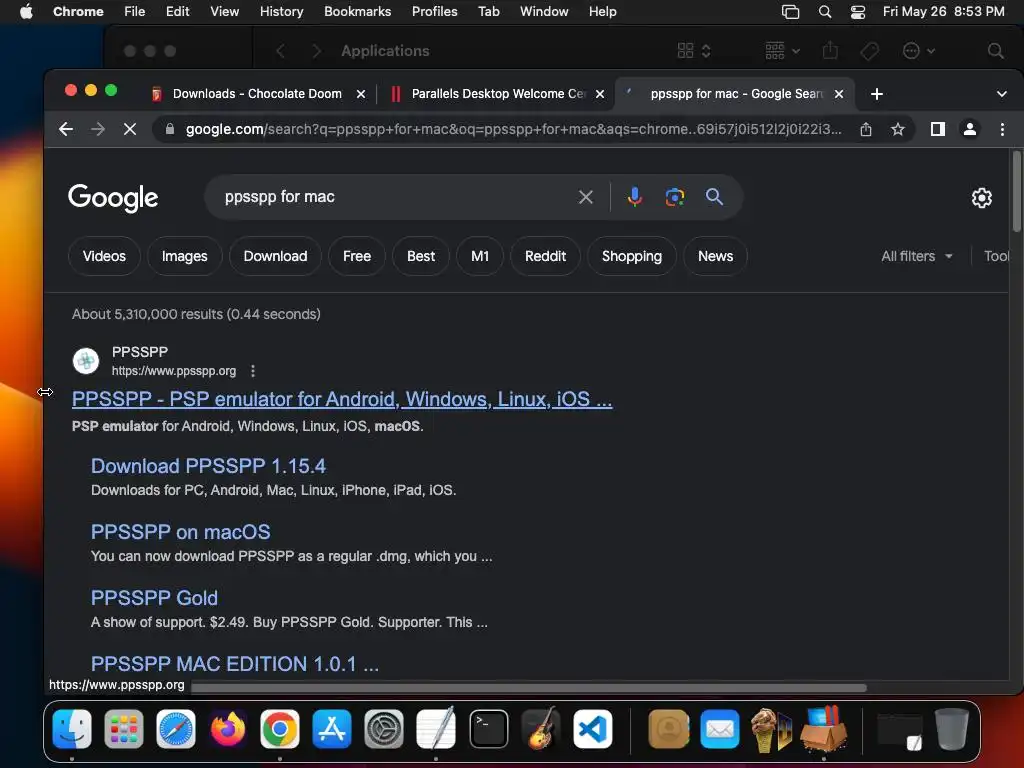This screenshot has height=768, width=1024.
Task: Open PPSSPP on macOS link
Action: pyautogui.click(x=180, y=532)
